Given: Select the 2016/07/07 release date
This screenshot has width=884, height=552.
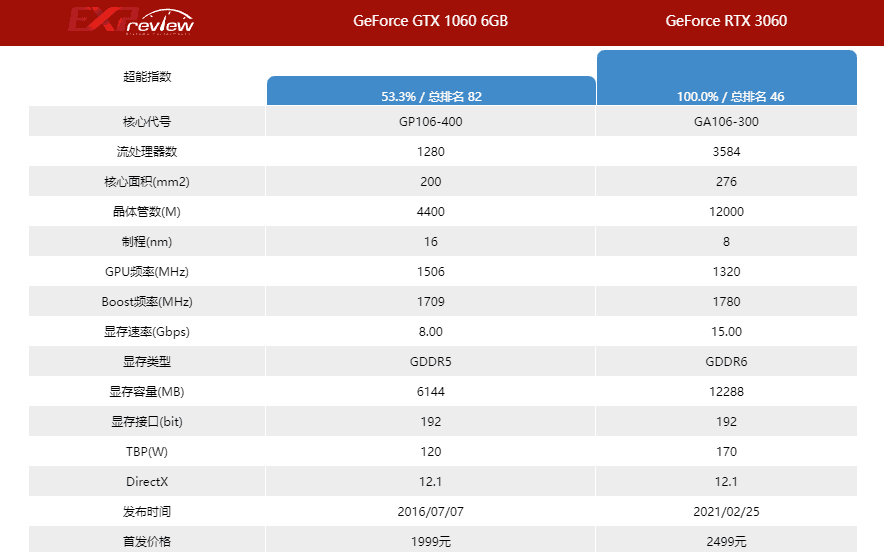Looking at the screenshot, I should tap(431, 511).
